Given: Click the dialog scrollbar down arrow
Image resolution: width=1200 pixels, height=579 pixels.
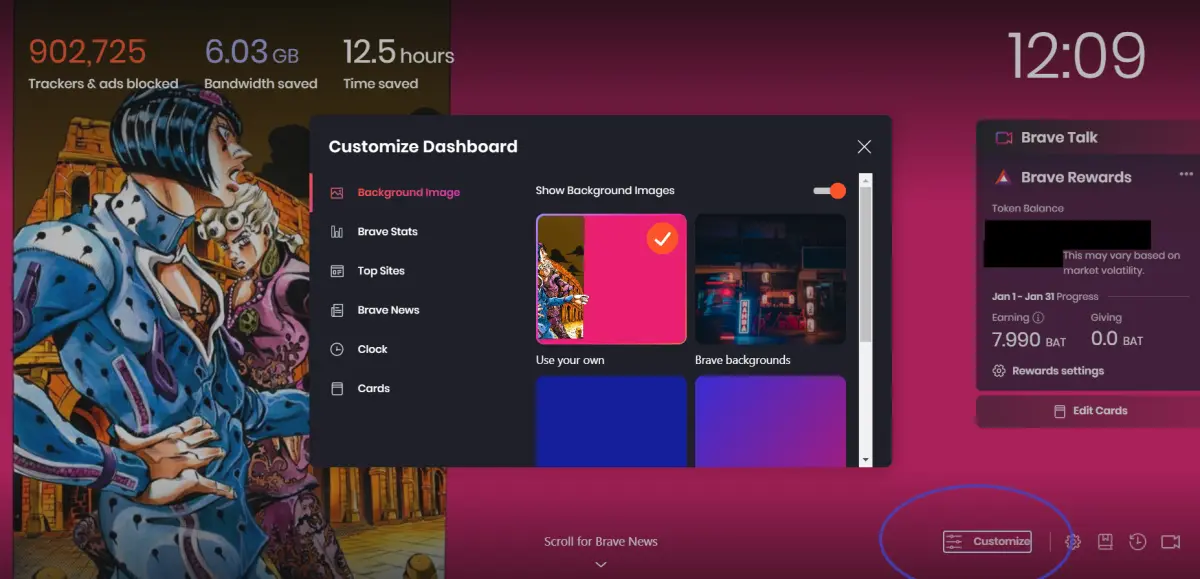Looking at the screenshot, I should coord(866,460).
